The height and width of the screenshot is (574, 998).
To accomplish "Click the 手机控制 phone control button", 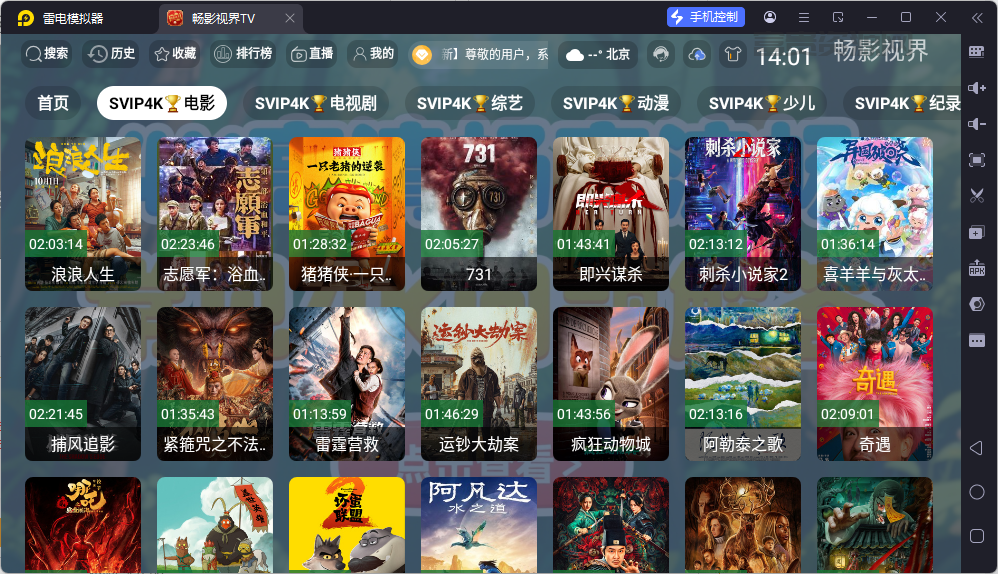I will pos(706,17).
